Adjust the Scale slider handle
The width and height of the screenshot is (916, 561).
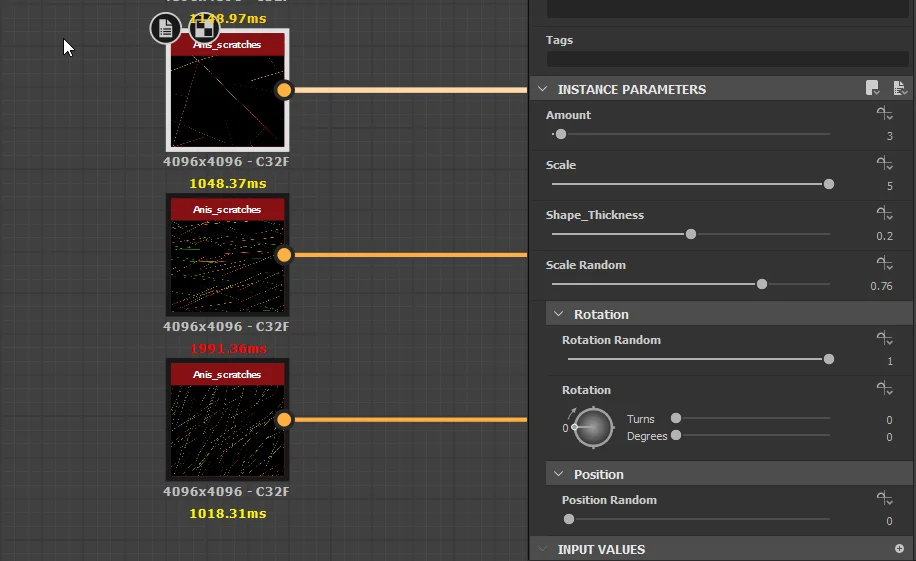coord(828,184)
